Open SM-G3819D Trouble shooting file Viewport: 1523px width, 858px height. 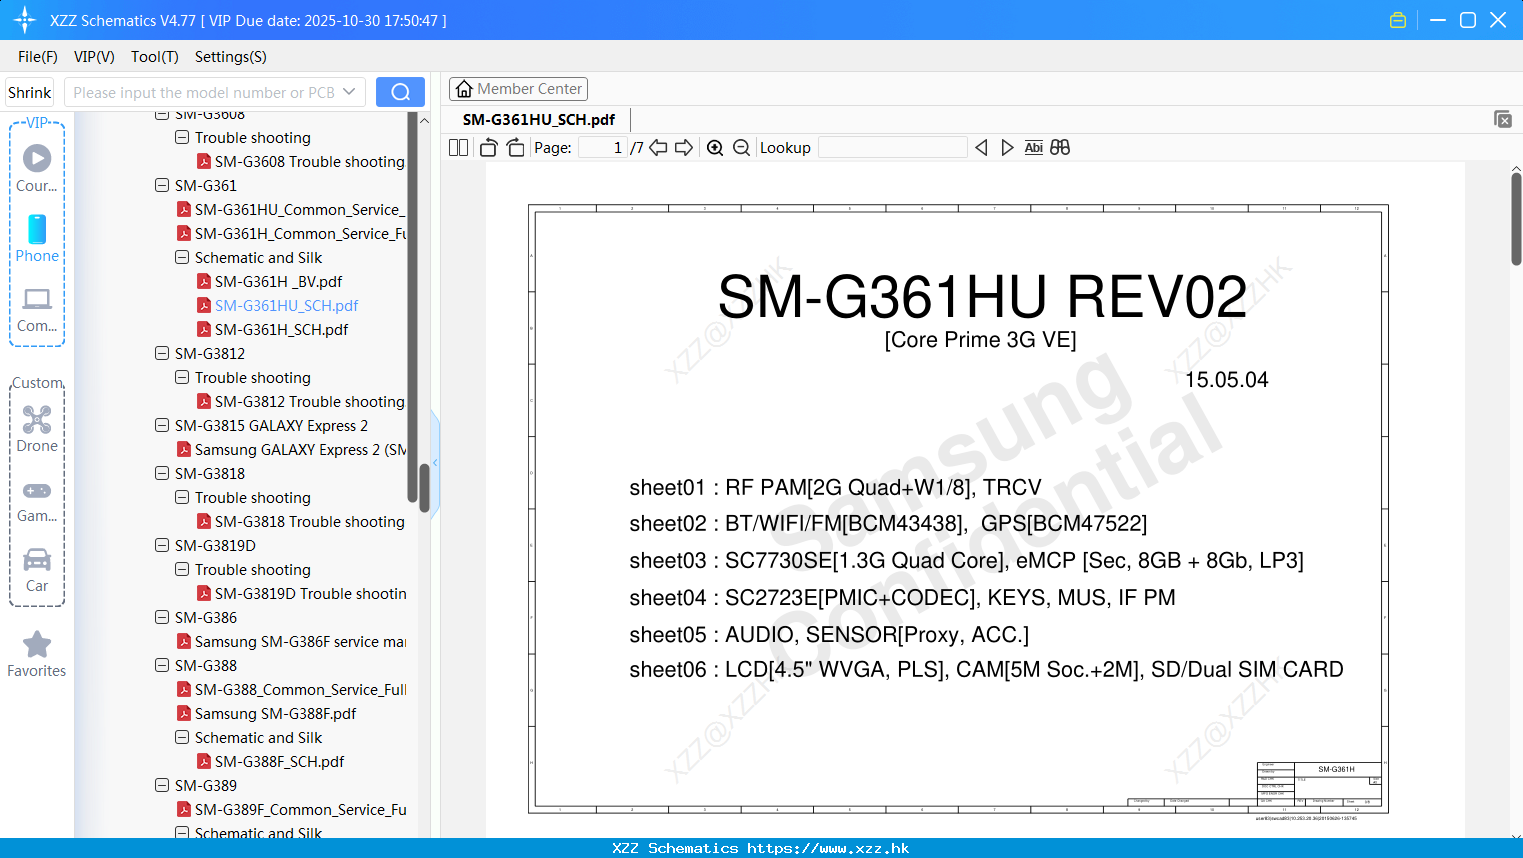click(301, 593)
